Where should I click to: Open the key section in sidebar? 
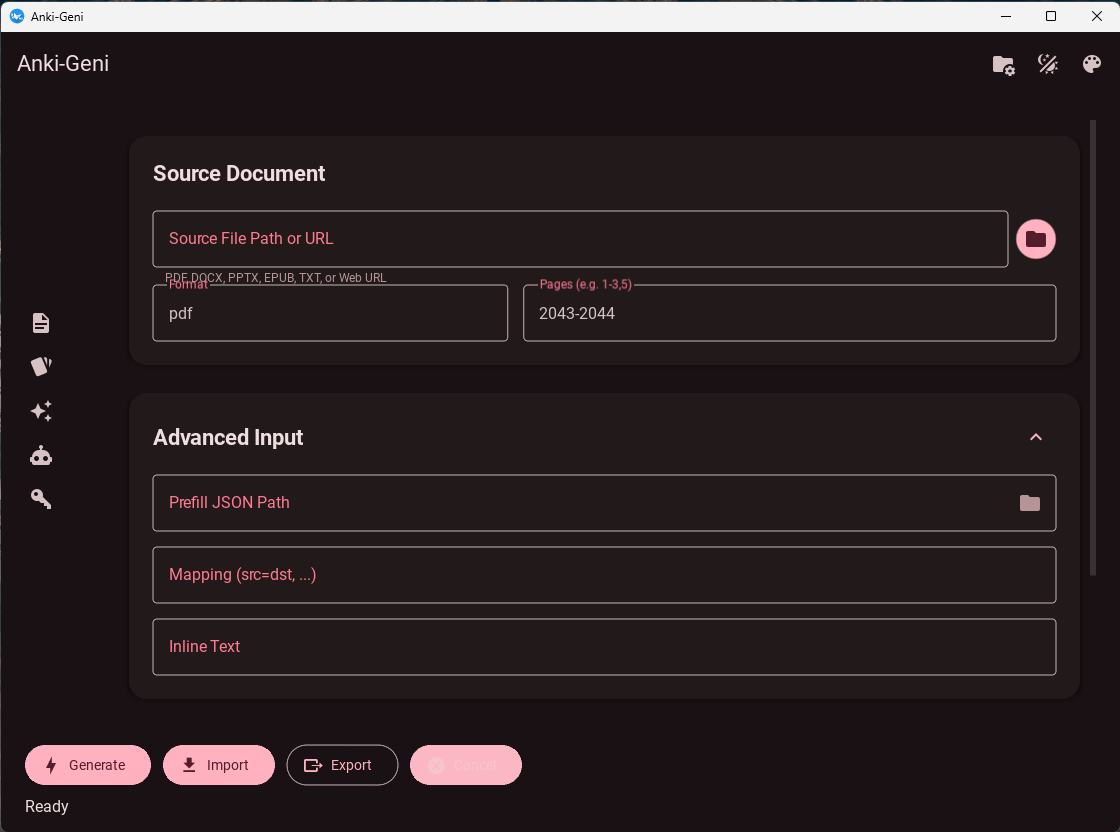[x=41, y=498]
